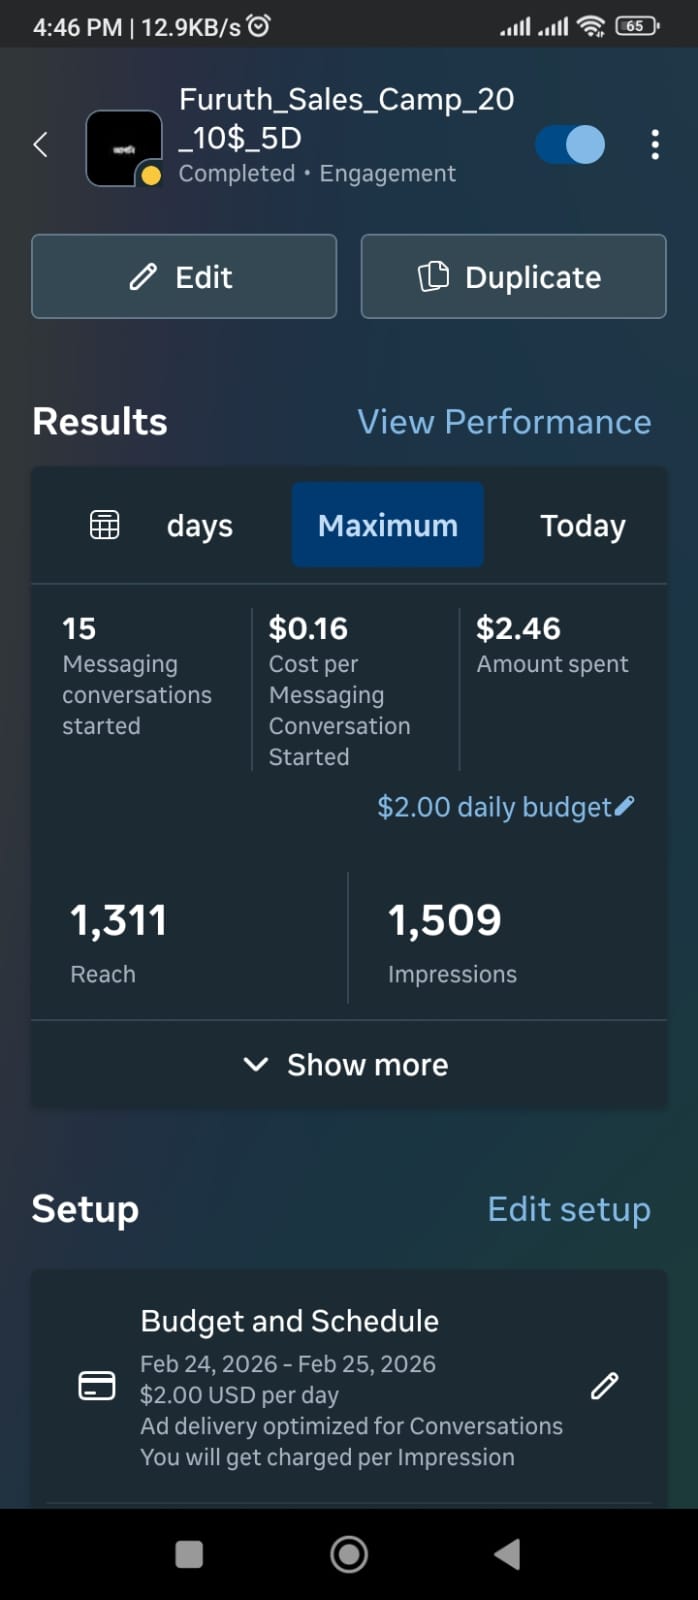
Task: Open the View Performance link
Action: [x=504, y=422]
